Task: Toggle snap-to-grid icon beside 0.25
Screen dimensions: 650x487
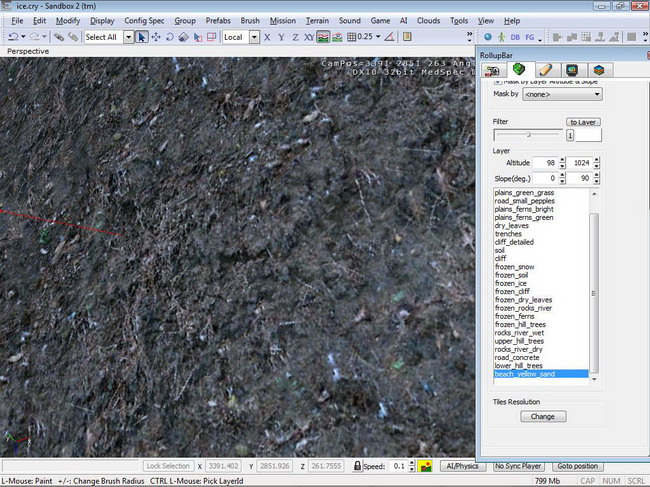Action: 352,37
